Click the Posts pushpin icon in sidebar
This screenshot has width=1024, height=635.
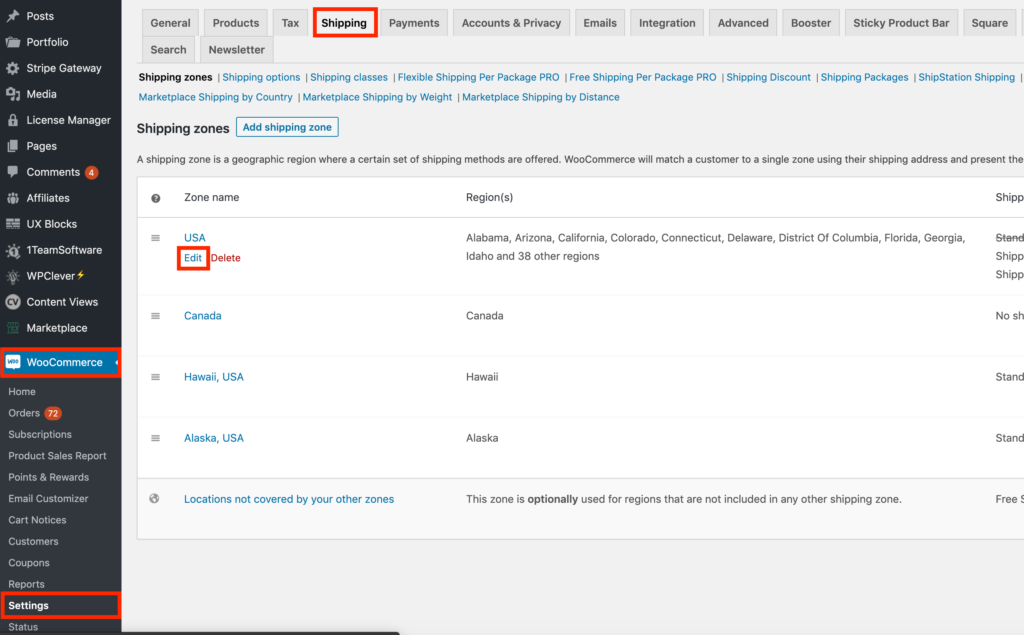click(x=12, y=17)
